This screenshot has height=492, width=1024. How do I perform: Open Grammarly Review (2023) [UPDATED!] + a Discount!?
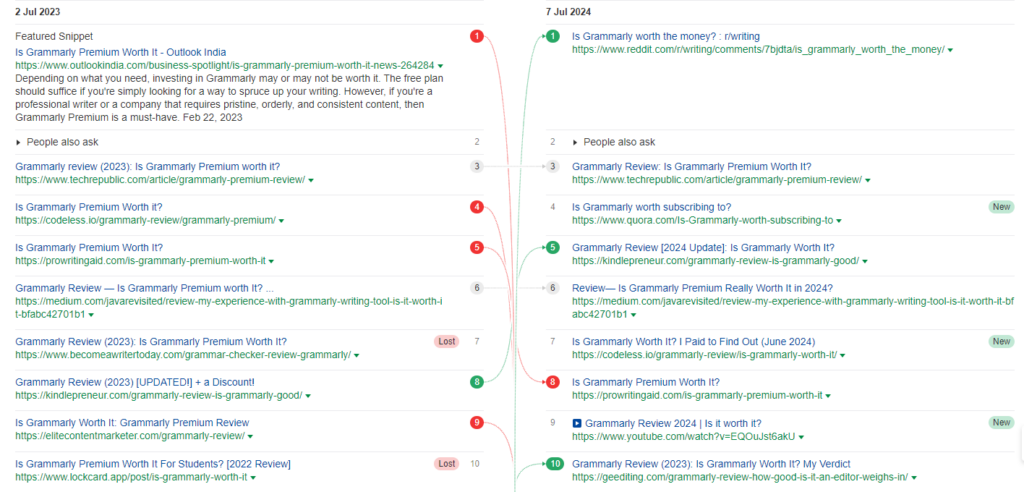tap(135, 382)
